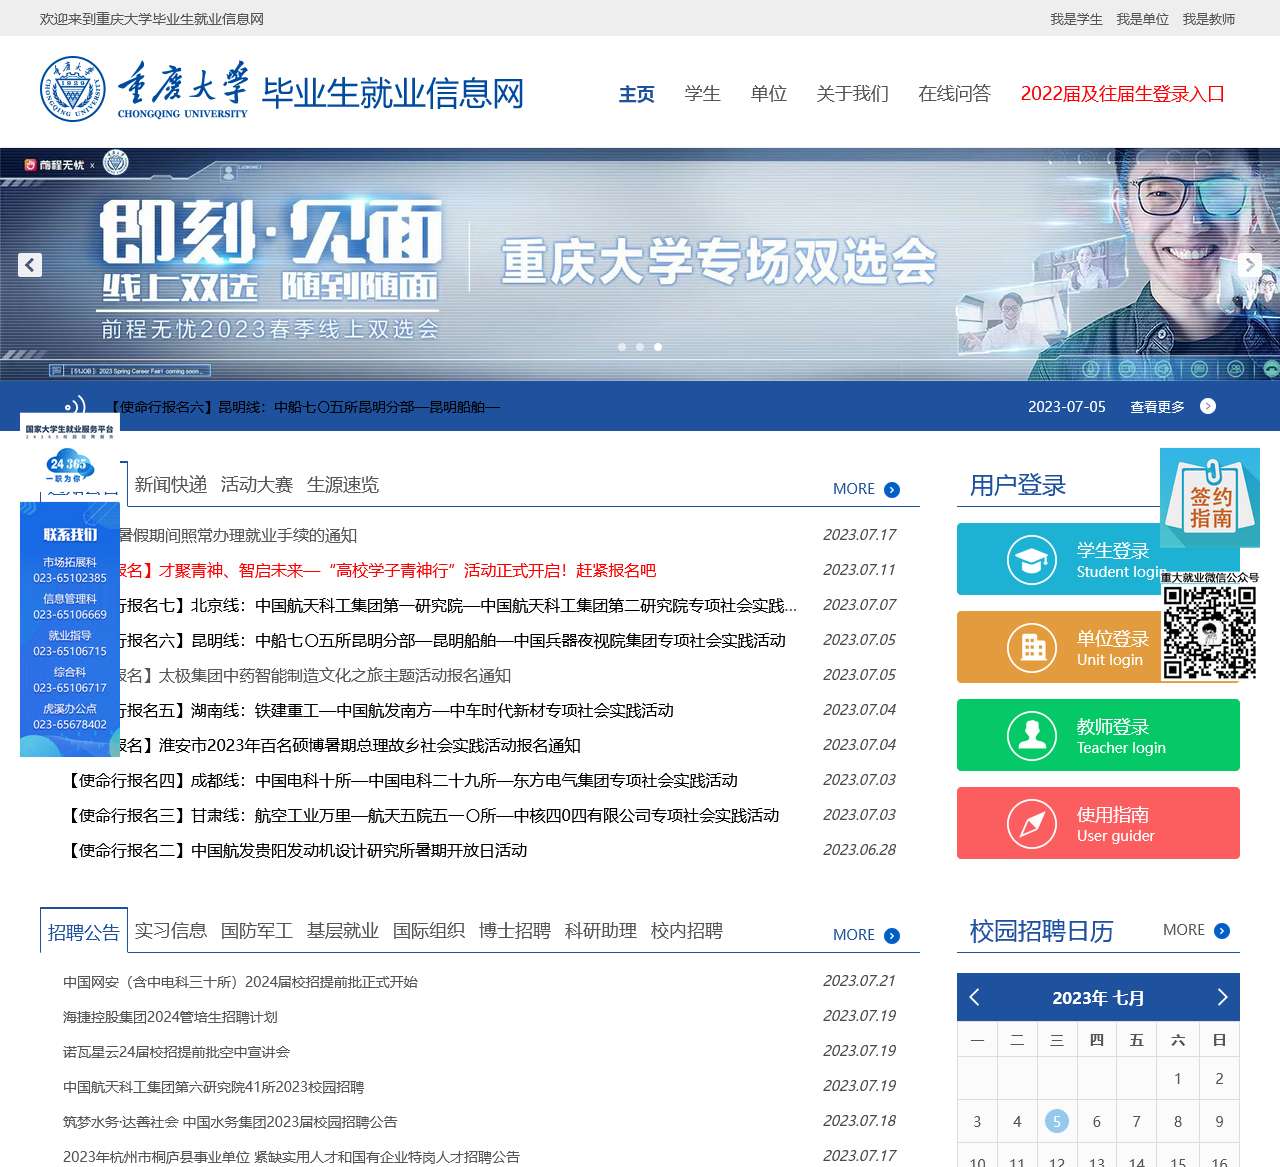Open news 使命行报名二 中国航发贵阳发动机

(x=295, y=851)
